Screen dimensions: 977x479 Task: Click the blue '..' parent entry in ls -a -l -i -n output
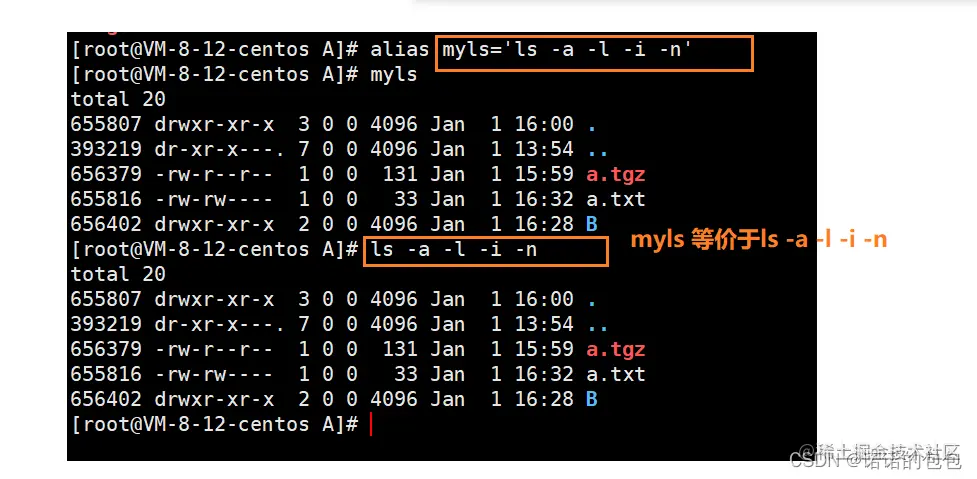pyautogui.click(x=598, y=328)
